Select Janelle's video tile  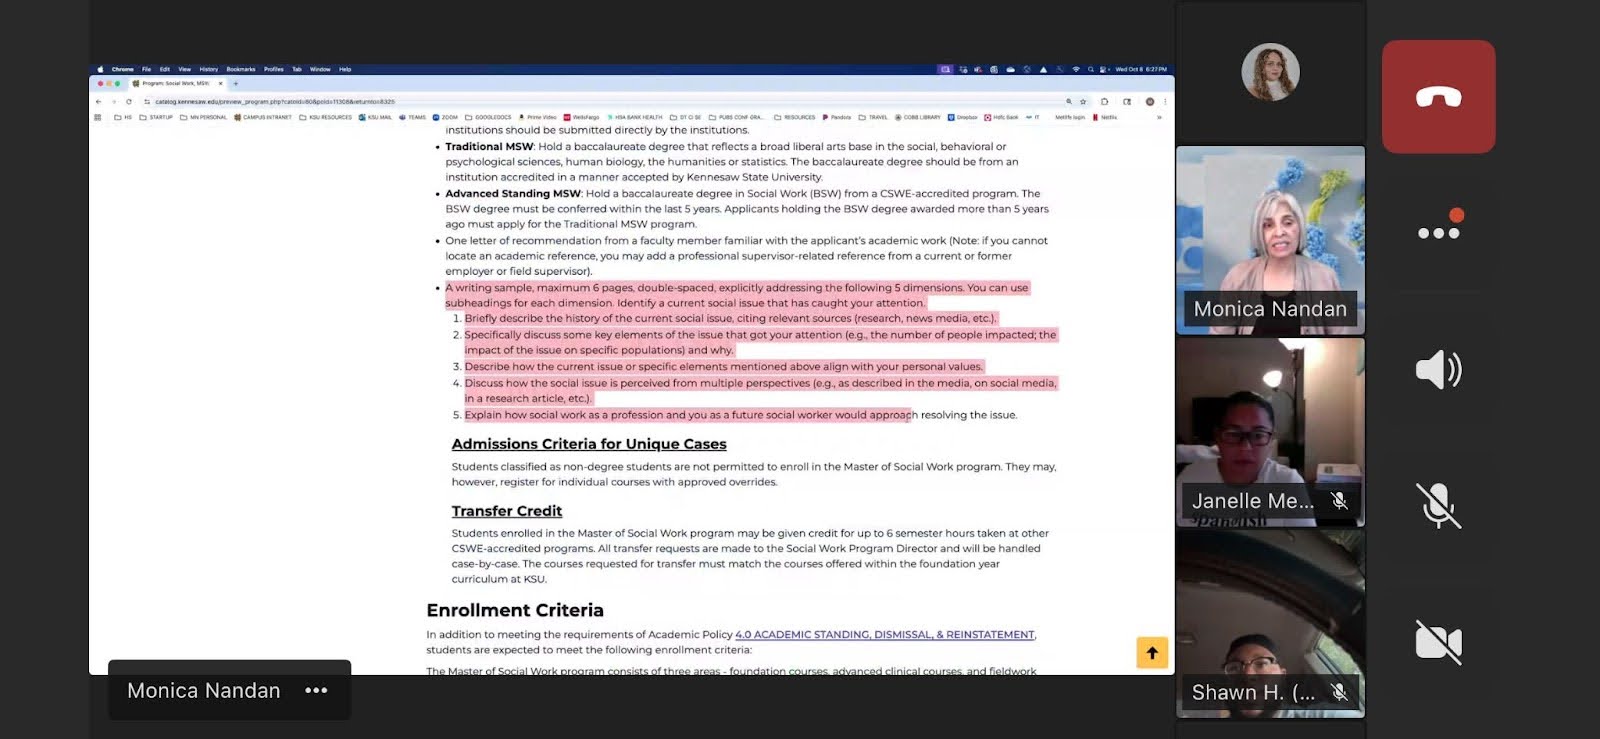pos(1270,432)
